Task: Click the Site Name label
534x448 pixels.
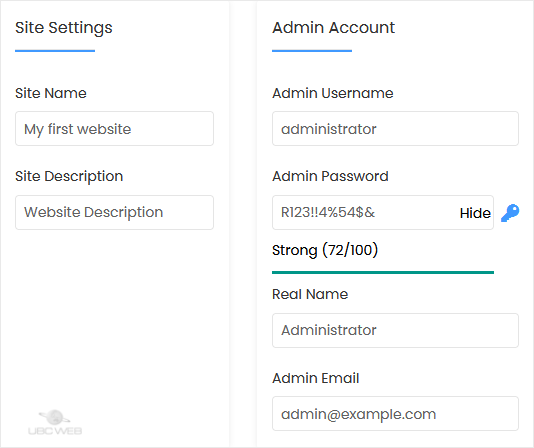Action: pos(51,93)
